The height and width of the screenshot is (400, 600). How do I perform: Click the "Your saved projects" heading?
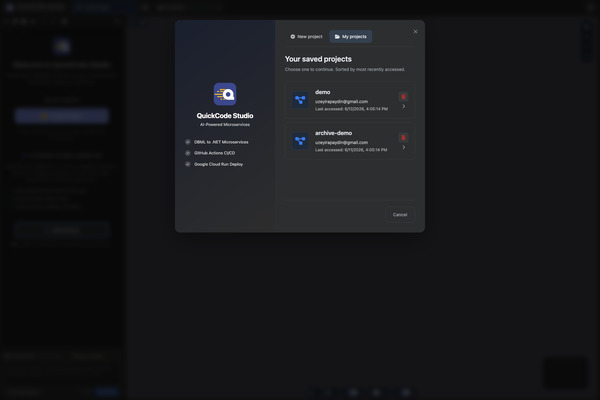coord(318,59)
